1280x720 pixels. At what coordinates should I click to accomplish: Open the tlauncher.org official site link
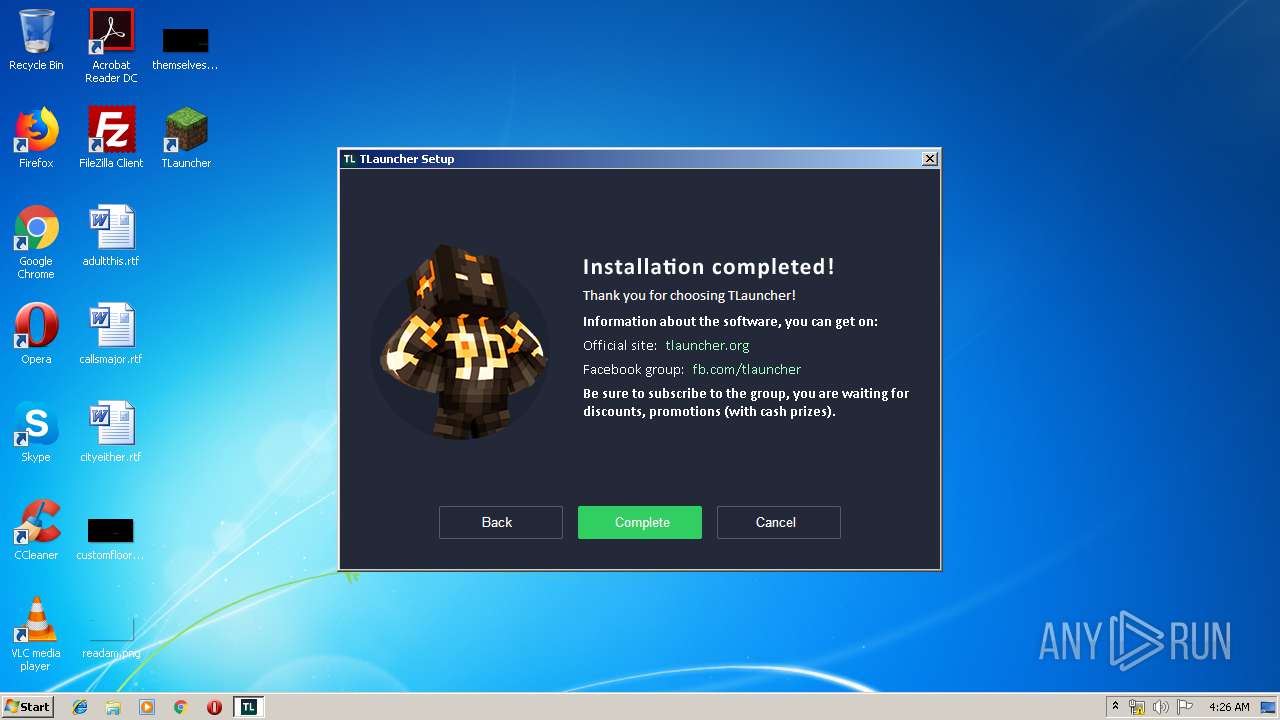[x=707, y=345]
